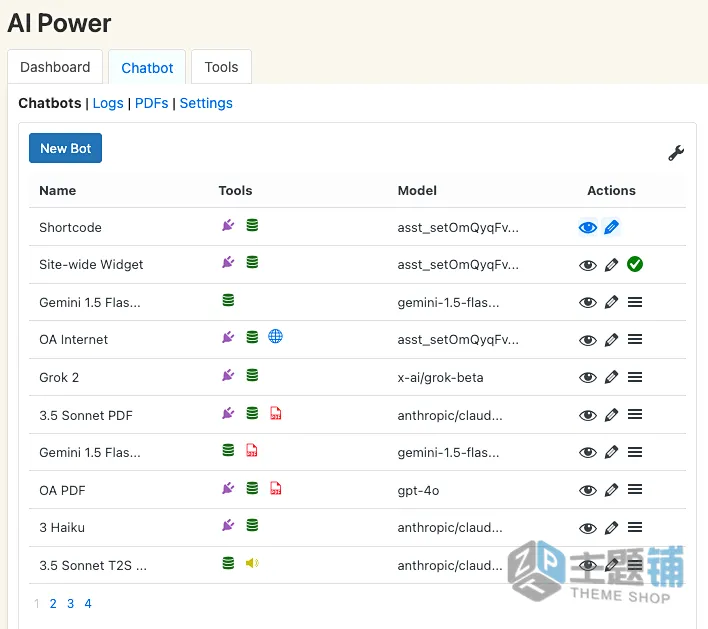Open the OA Internet row menu
708x629 pixels.
pos(635,340)
